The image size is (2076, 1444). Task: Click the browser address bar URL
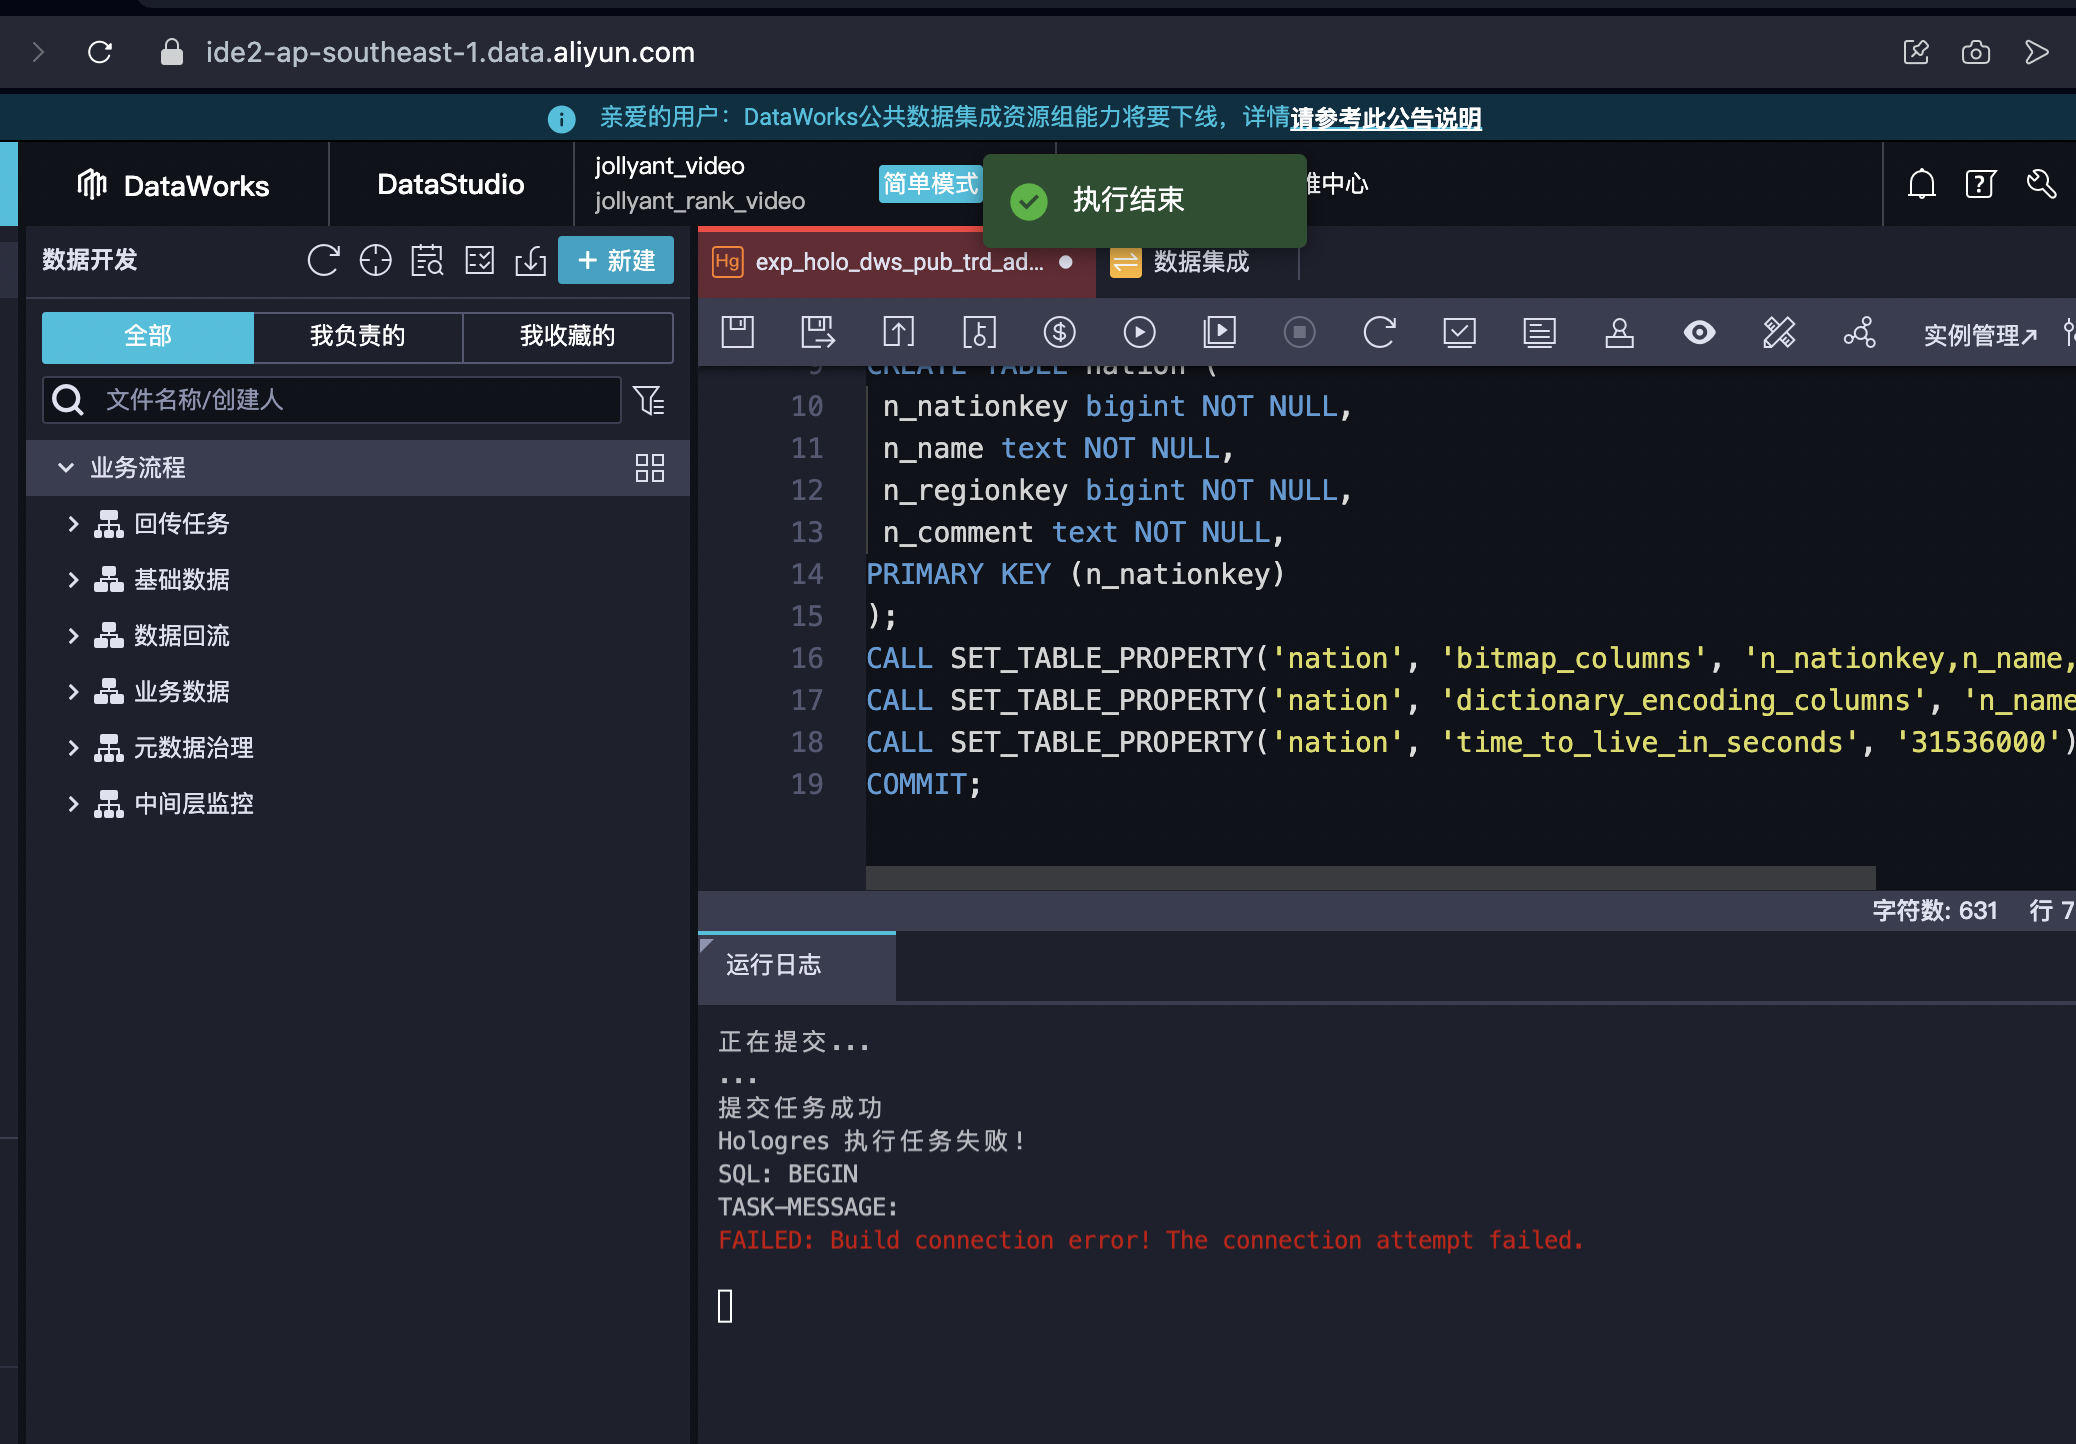[x=450, y=52]
